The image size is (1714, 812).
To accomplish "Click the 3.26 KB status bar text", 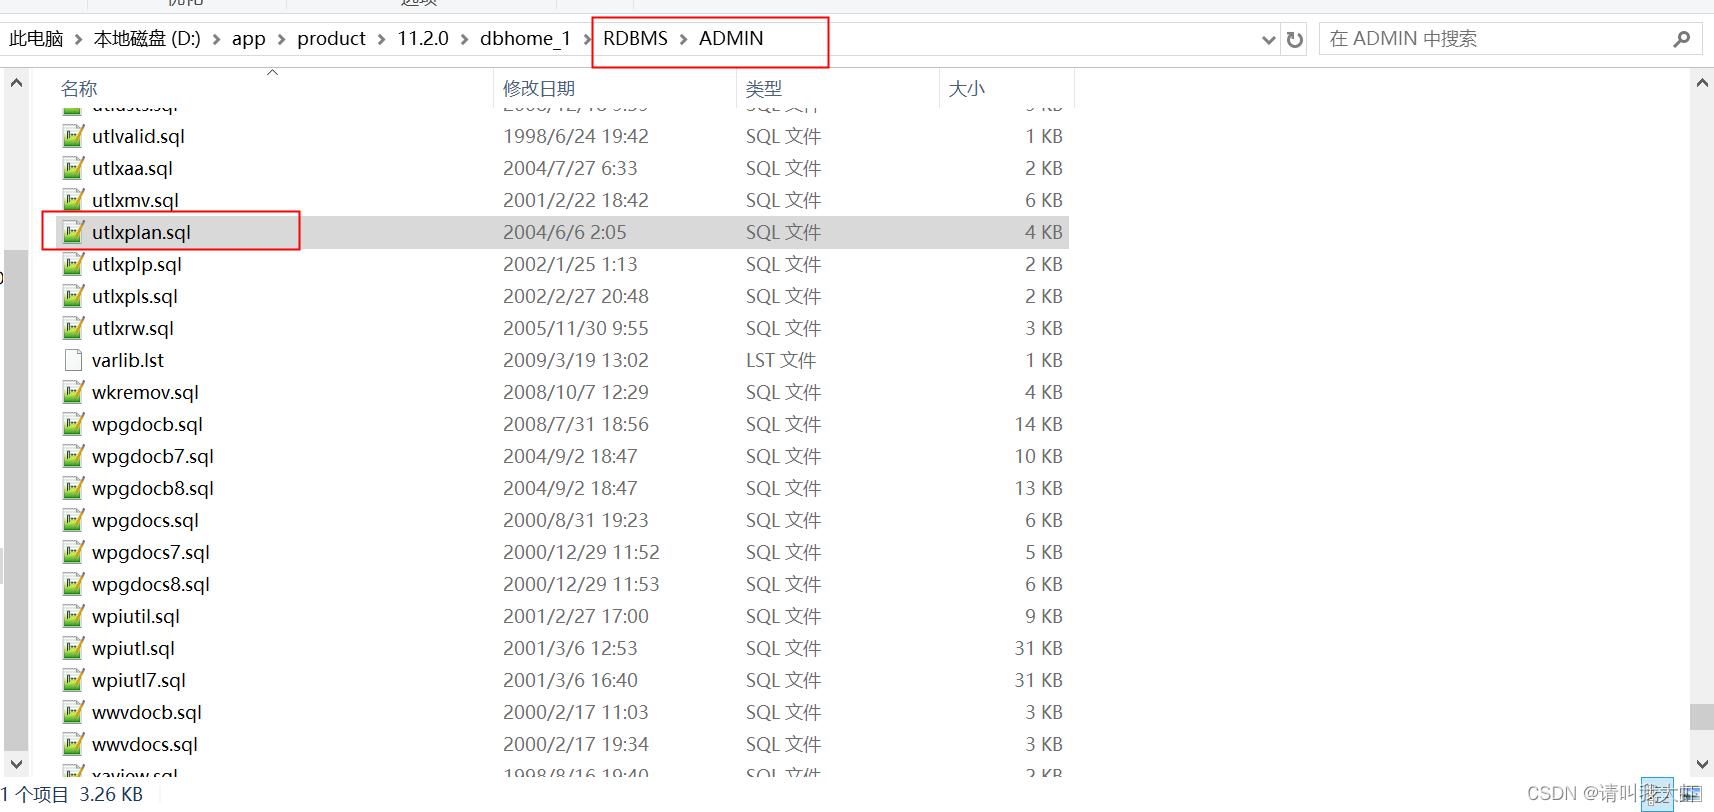I will 111,794.
